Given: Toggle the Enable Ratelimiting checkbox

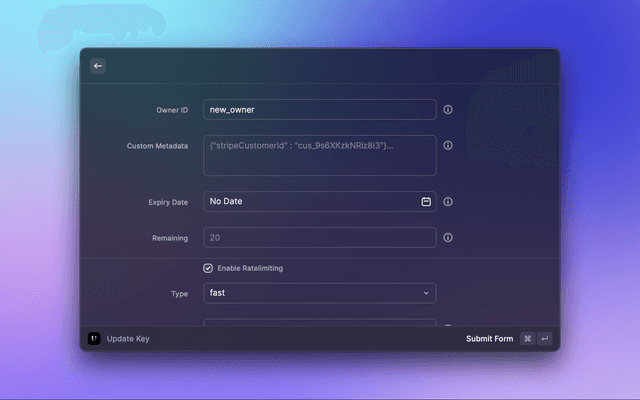Looking at the screenshot, I should 208,268.
